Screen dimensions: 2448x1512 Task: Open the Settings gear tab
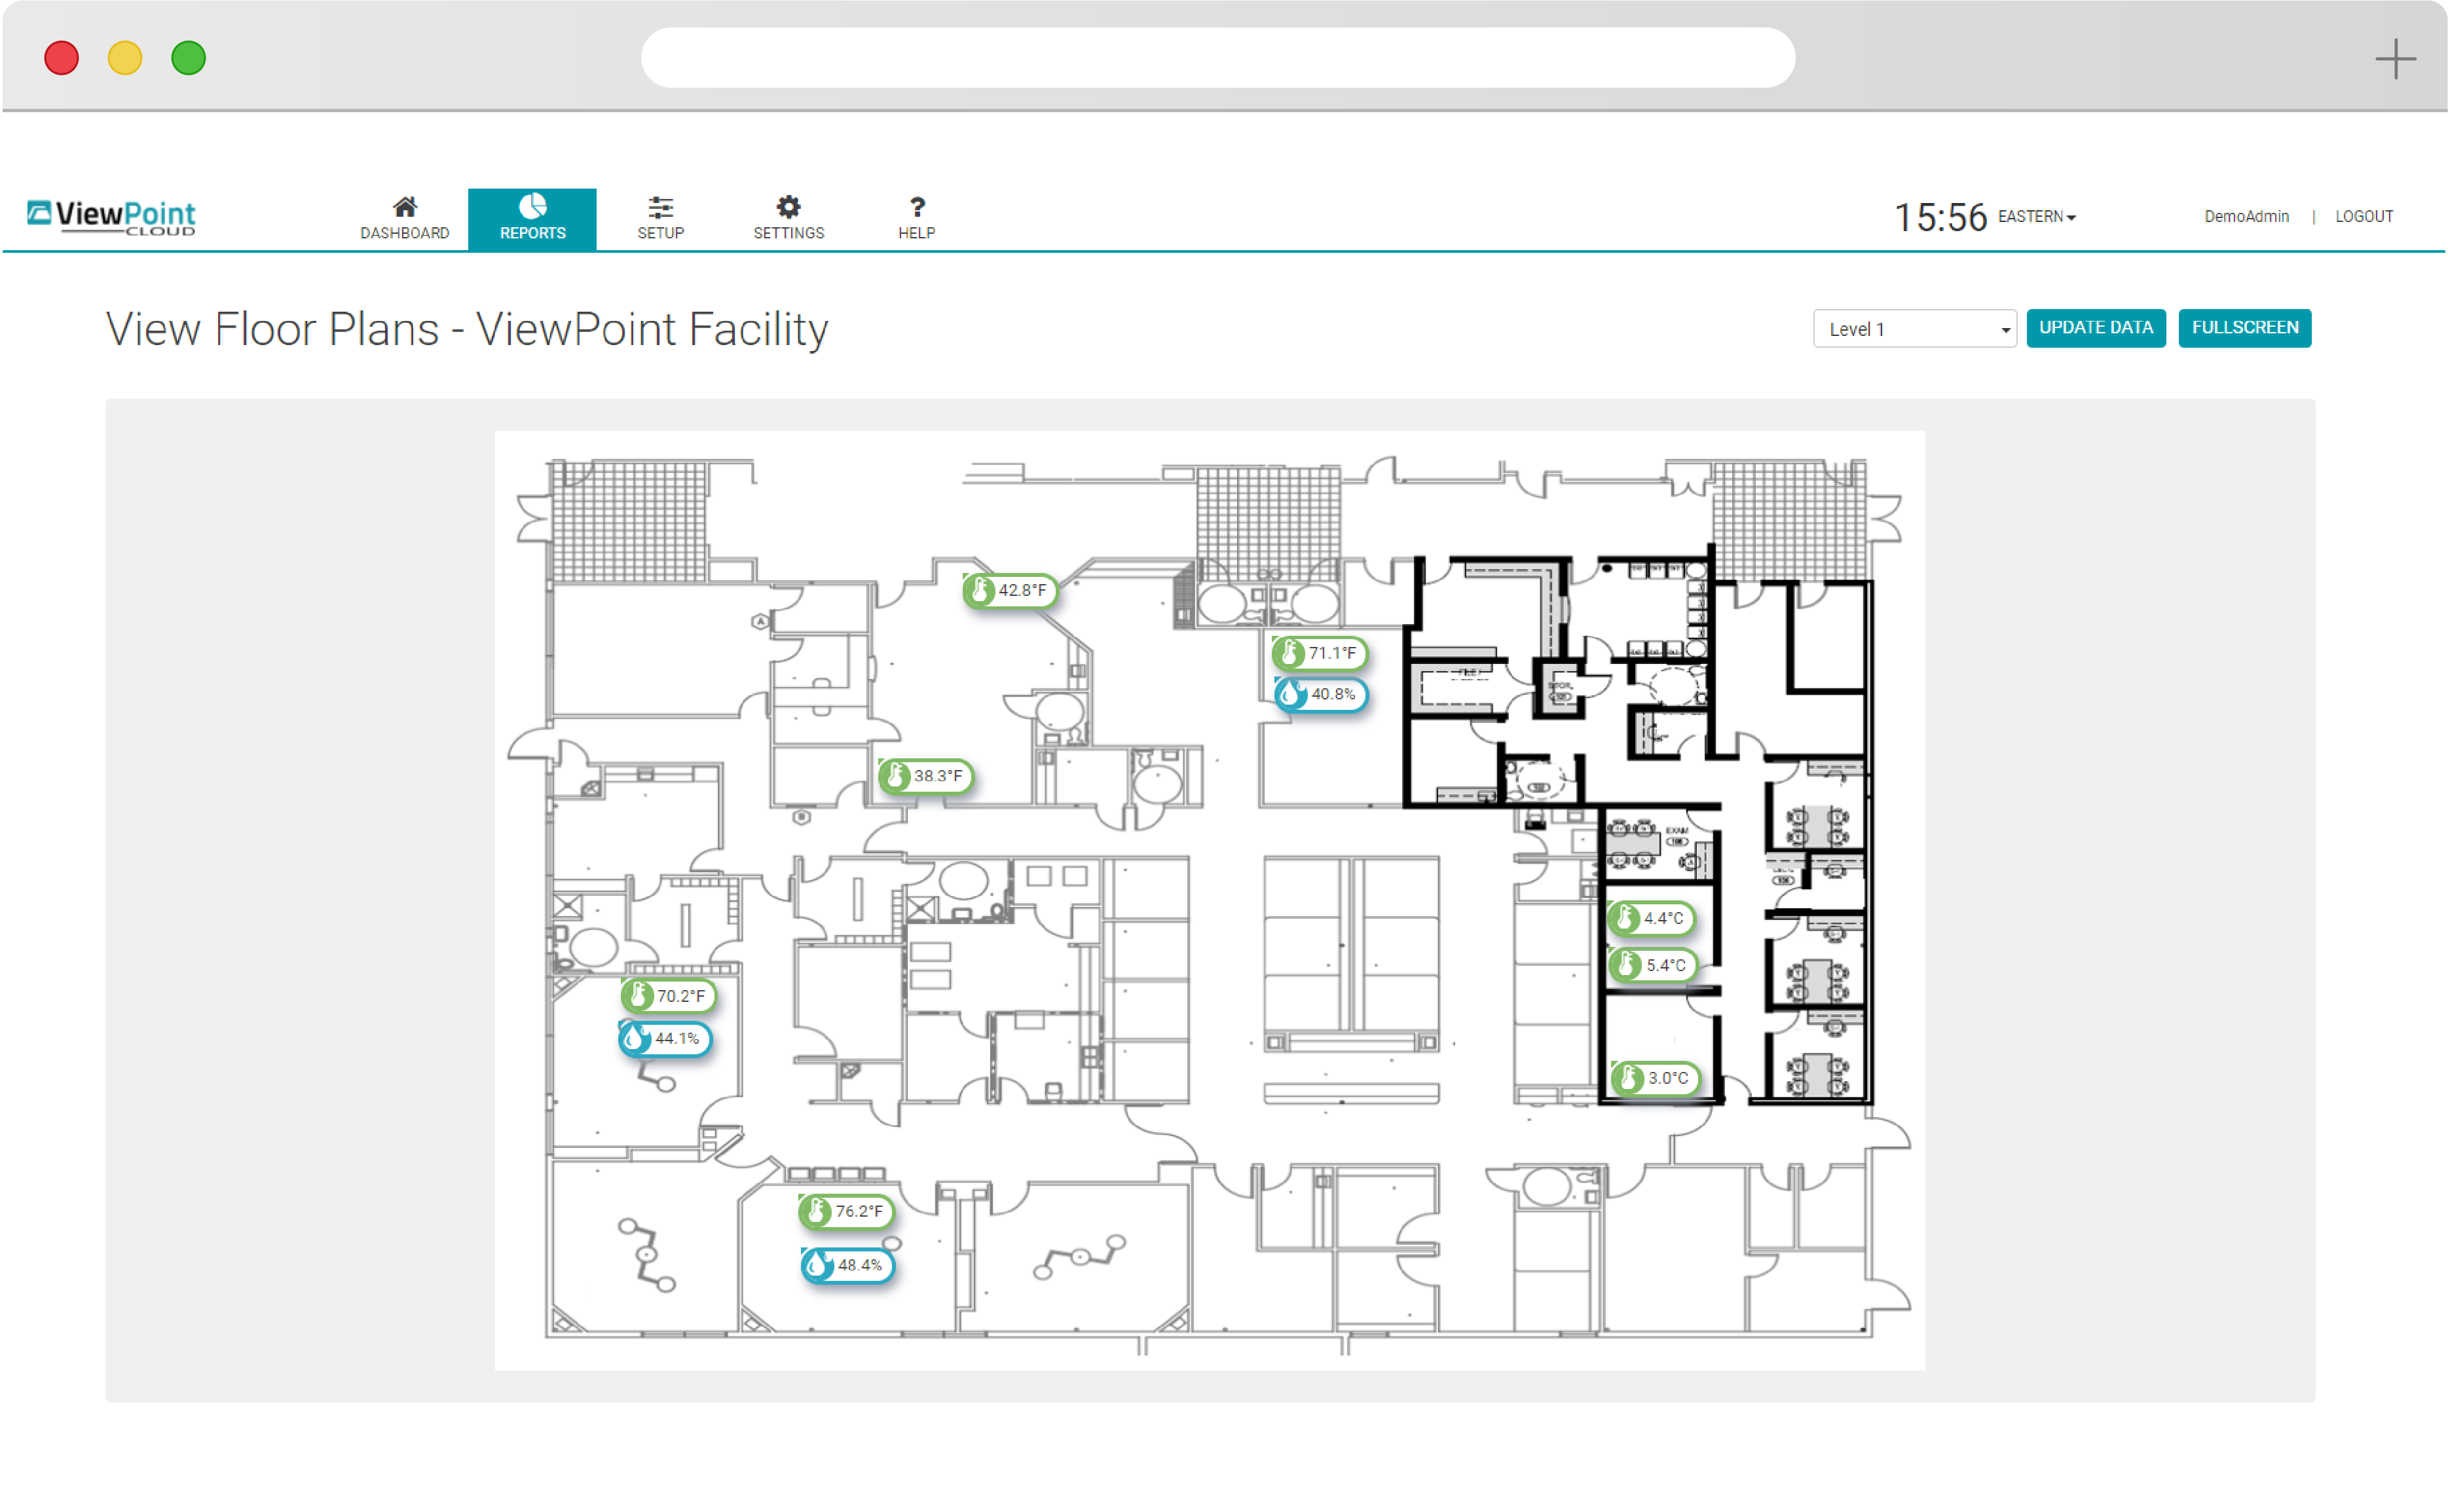click(x=788, y=218)
